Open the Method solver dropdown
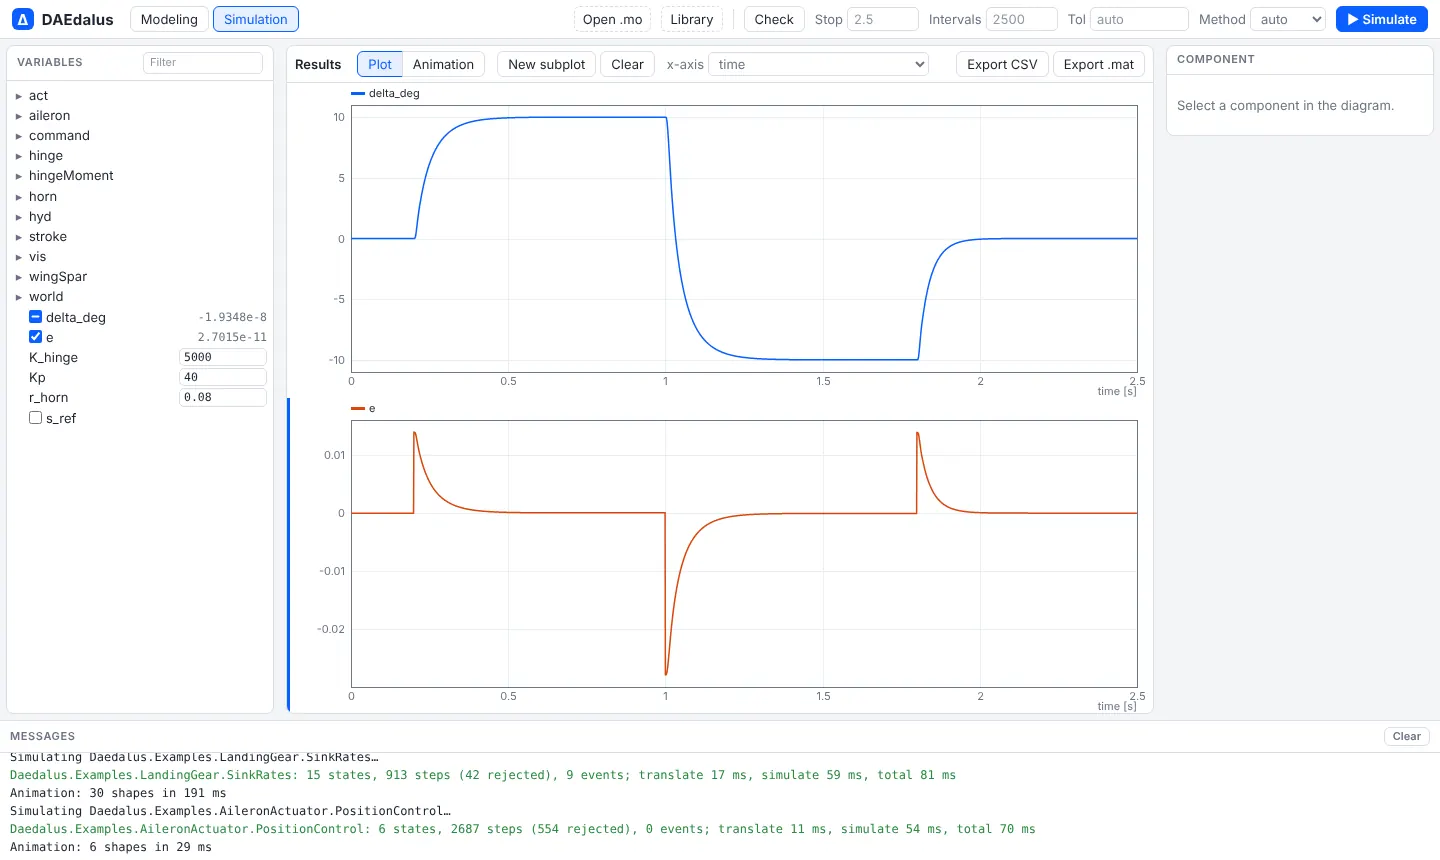Image resolution: width=1440 pixels, height=860 pixels. click(1288, 19)
